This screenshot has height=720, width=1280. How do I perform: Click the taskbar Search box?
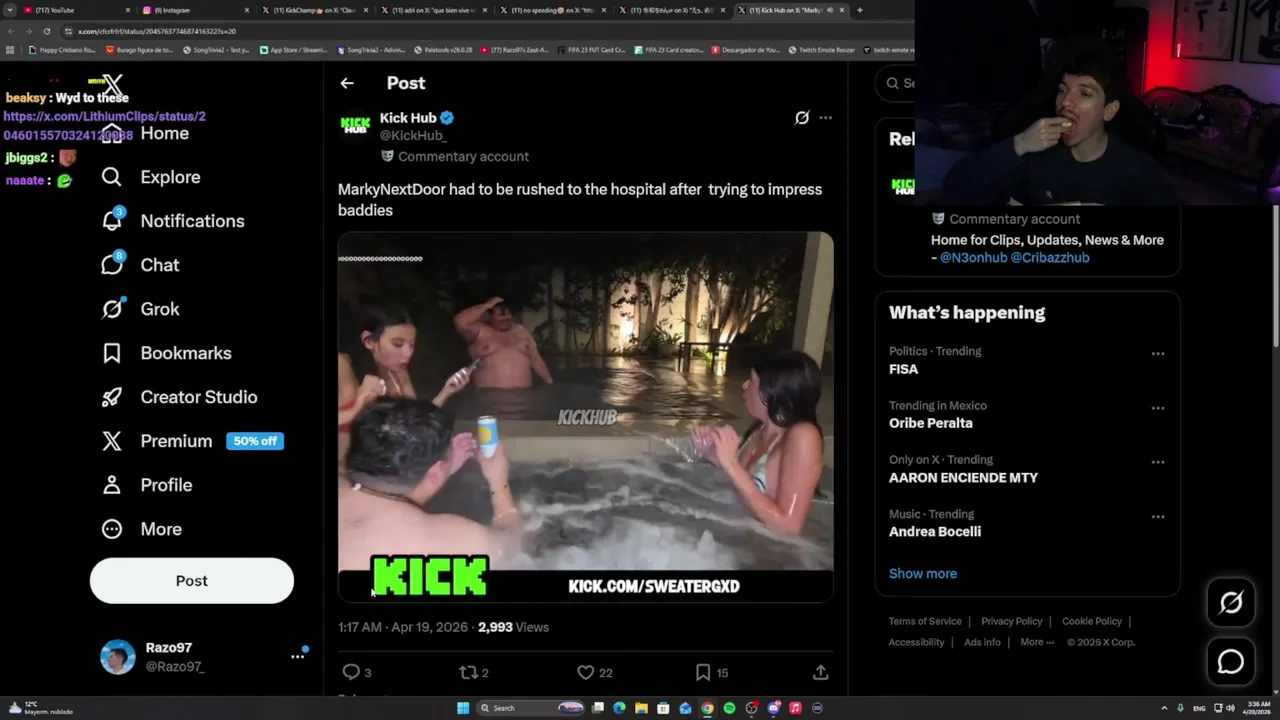coord(530,708)
